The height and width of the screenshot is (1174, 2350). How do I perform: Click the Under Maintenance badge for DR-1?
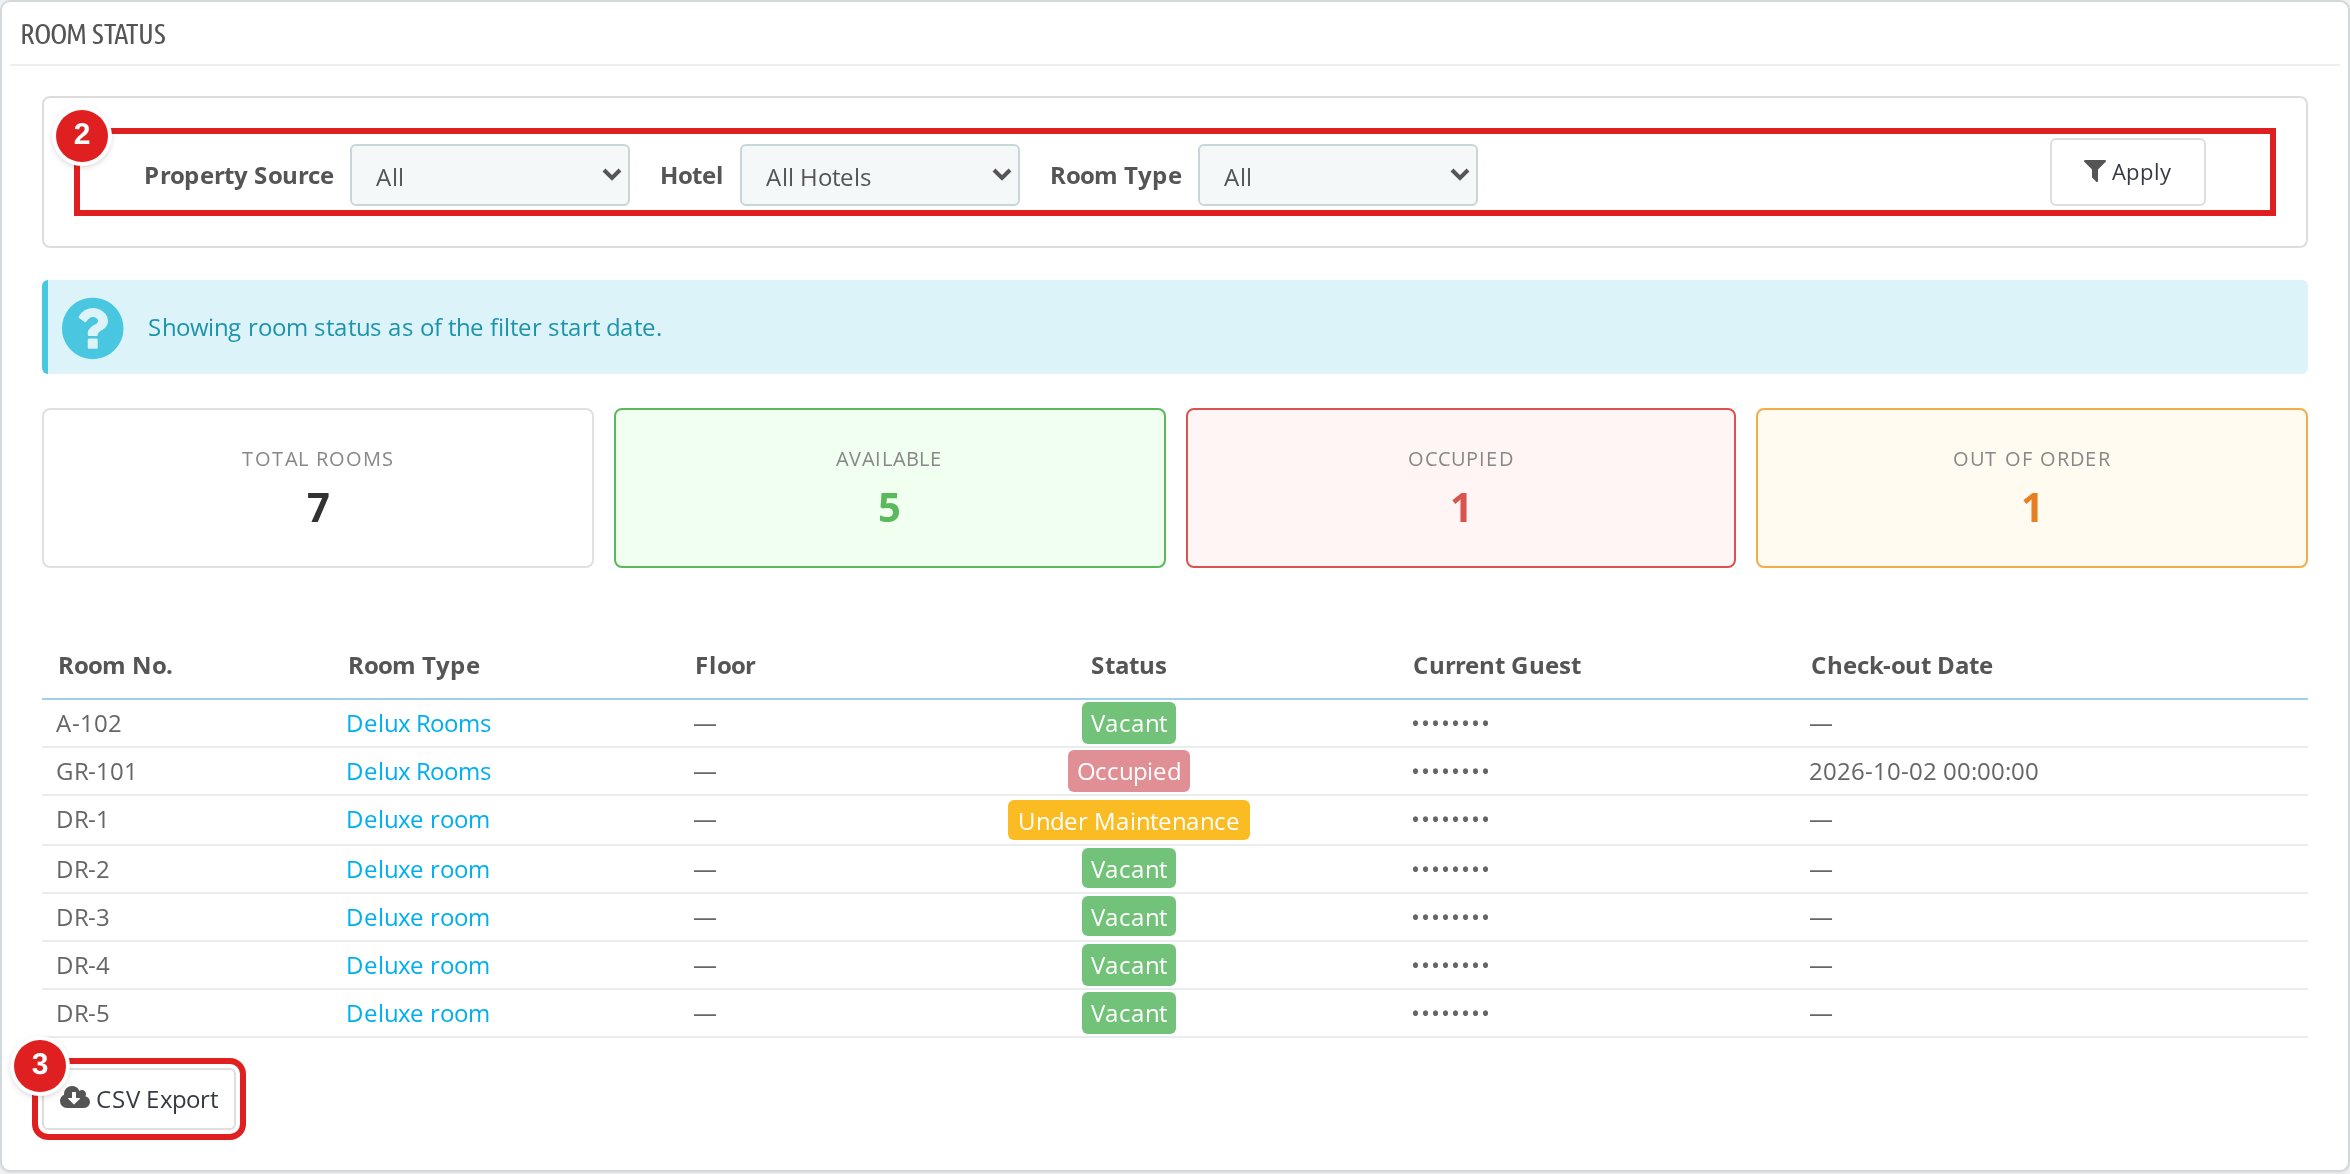[x=1129, y=820]
